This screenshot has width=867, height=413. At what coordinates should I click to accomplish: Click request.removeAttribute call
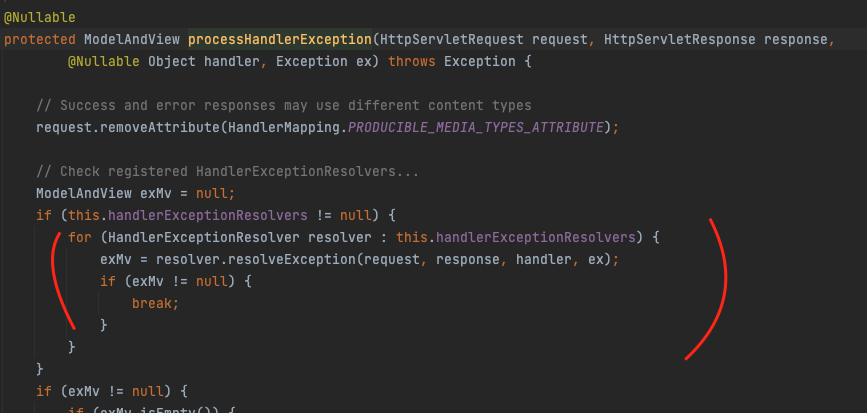pyautogui.click(x=128, y=128)
